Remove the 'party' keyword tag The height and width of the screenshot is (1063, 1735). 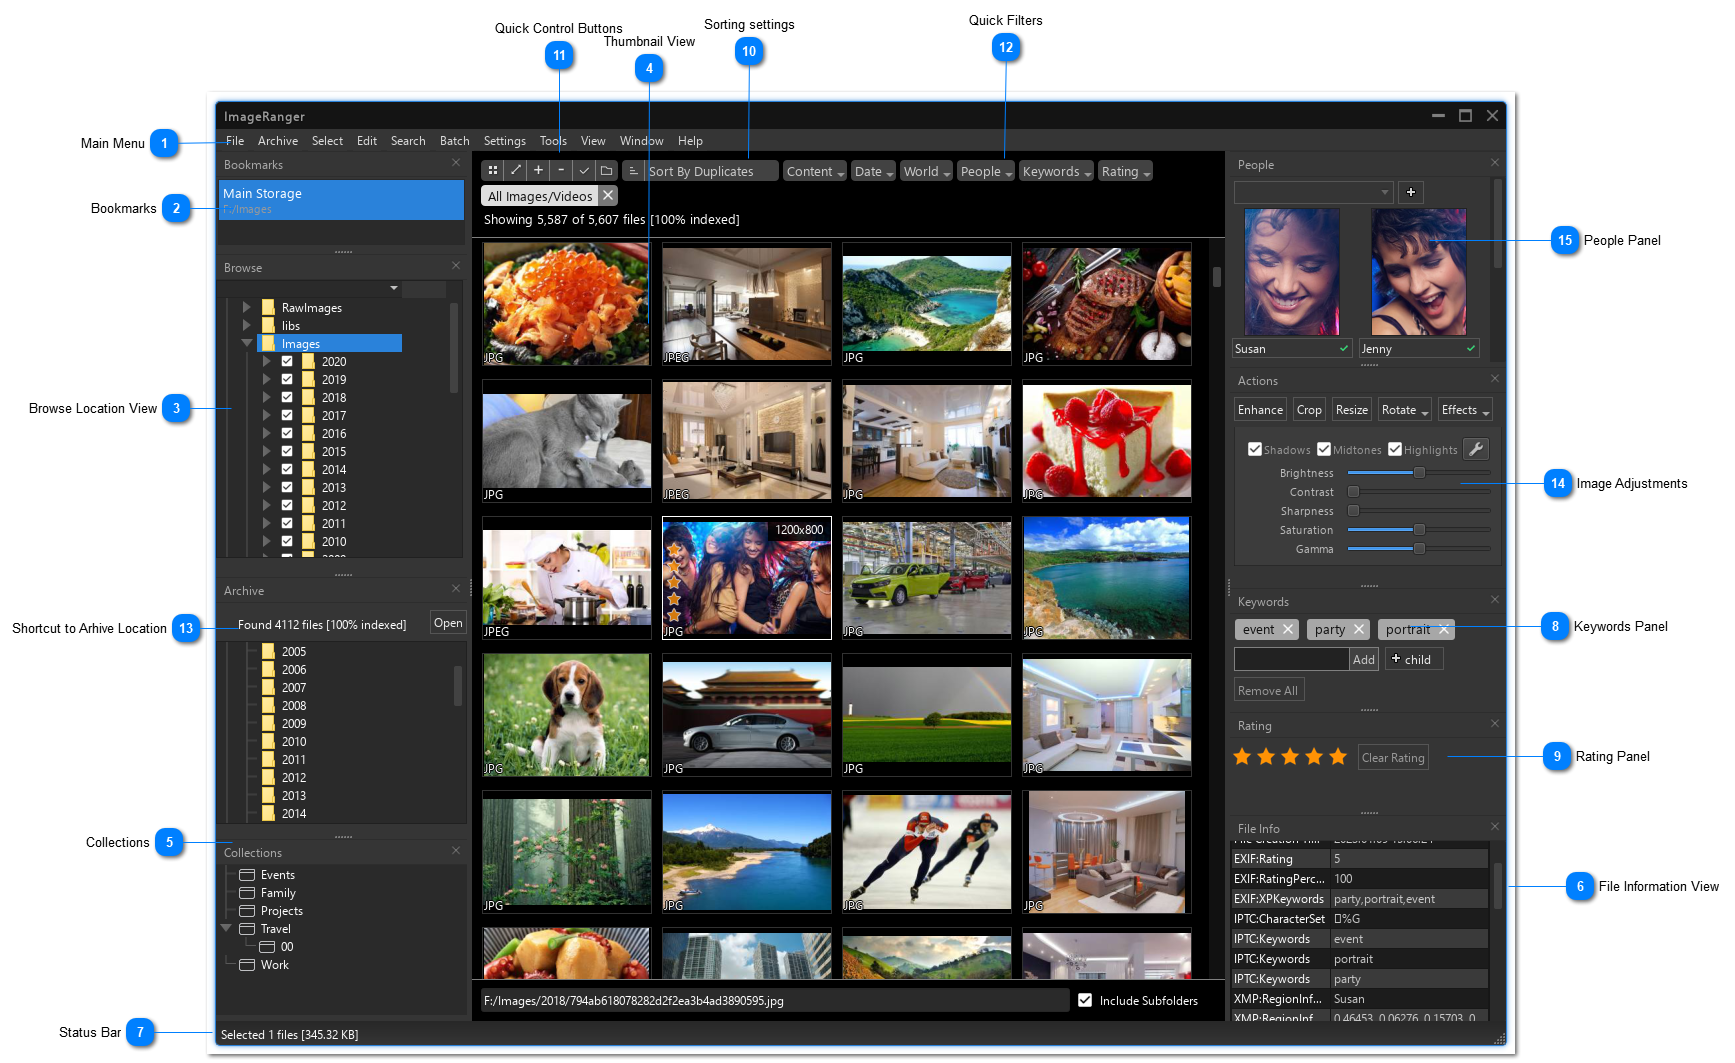click(x=1359, y=629)
